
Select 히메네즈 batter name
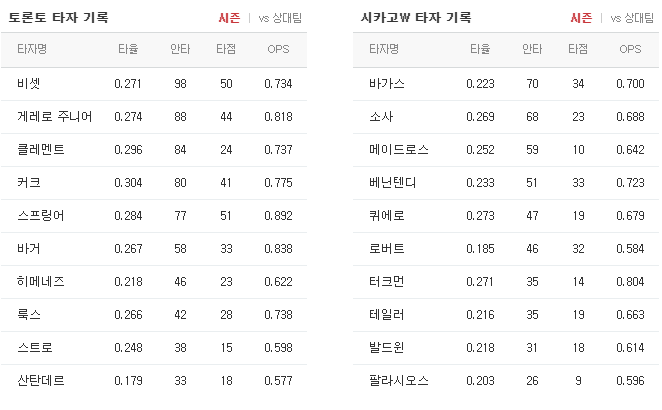pos(41,281)
